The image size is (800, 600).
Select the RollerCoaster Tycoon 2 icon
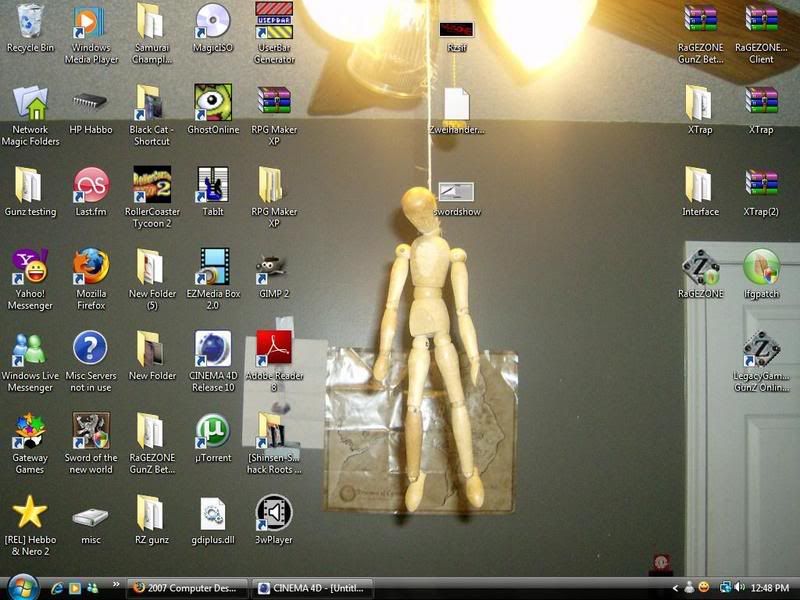151,186
